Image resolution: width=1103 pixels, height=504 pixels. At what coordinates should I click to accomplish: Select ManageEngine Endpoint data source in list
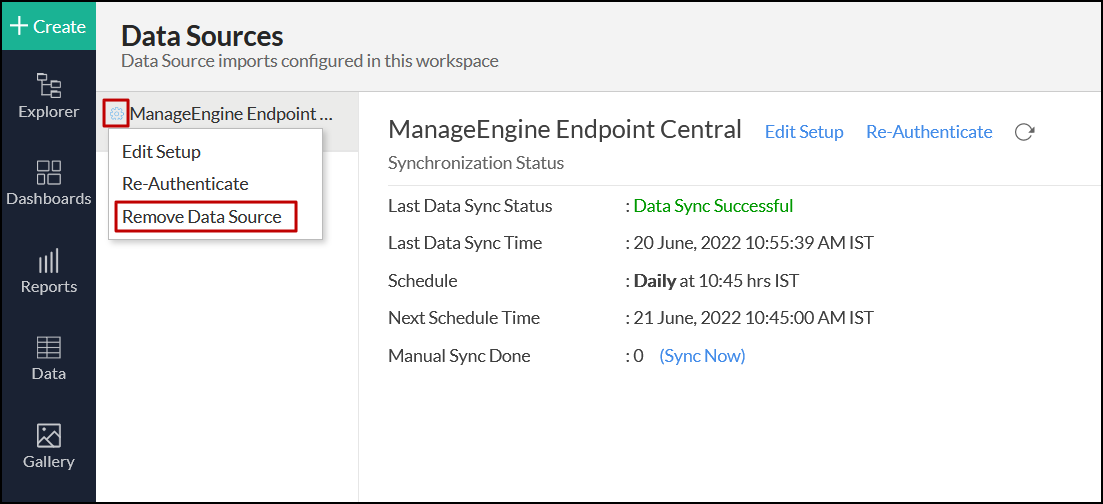(x=232, y=114)
